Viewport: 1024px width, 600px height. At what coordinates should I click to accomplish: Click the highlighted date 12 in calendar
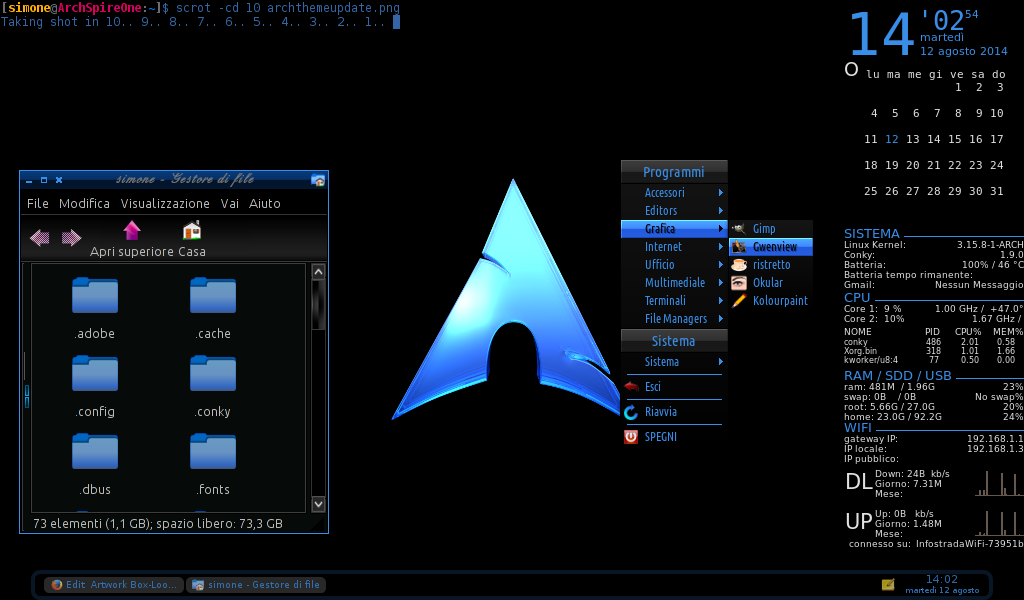click(x=892, y=139)
